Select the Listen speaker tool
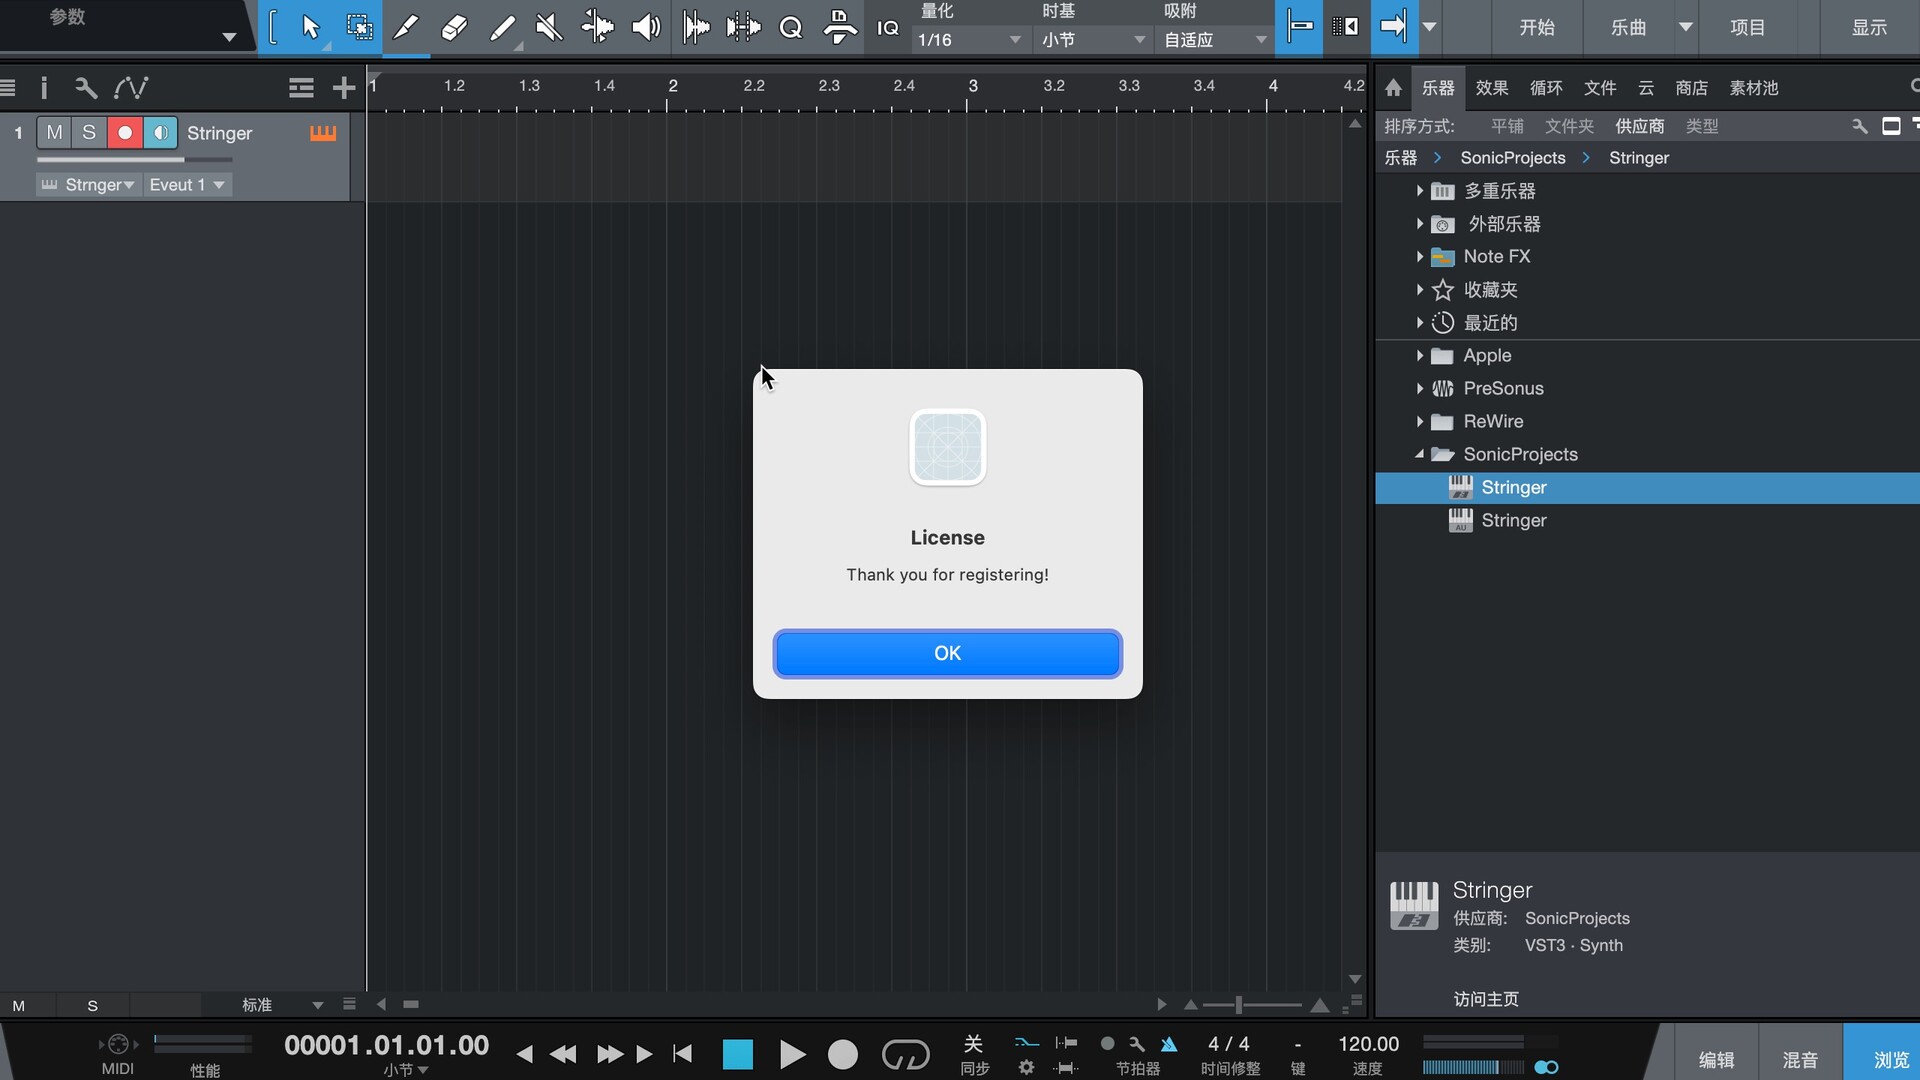The width and height of the screenshot is (1920, 1080). click(646, 27)
